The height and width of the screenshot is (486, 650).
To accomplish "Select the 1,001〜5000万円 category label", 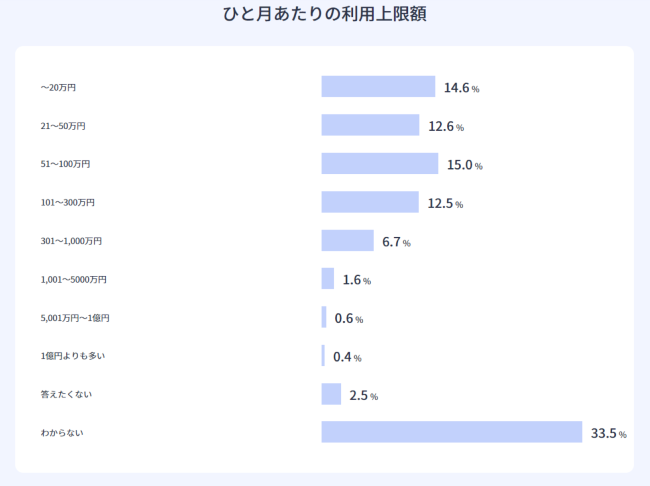I will 73,280.
